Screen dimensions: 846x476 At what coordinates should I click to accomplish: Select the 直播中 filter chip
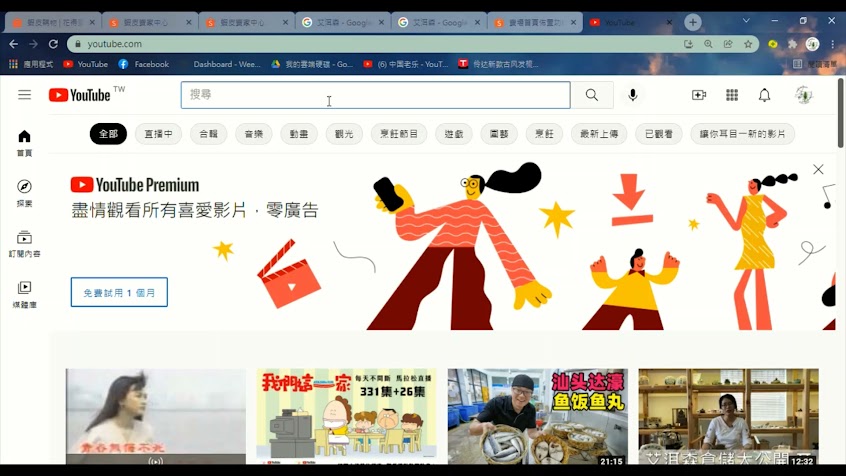point(158,134)
